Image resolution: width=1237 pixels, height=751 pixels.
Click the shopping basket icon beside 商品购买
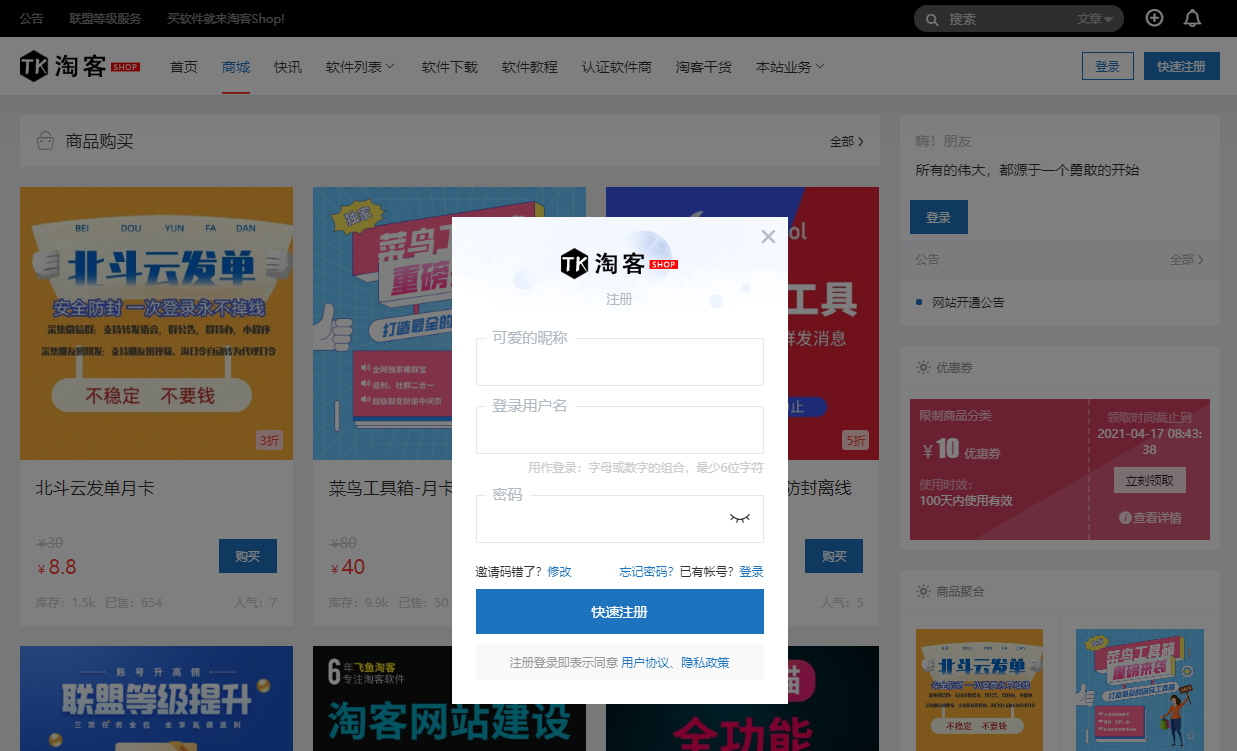[45, 141]
